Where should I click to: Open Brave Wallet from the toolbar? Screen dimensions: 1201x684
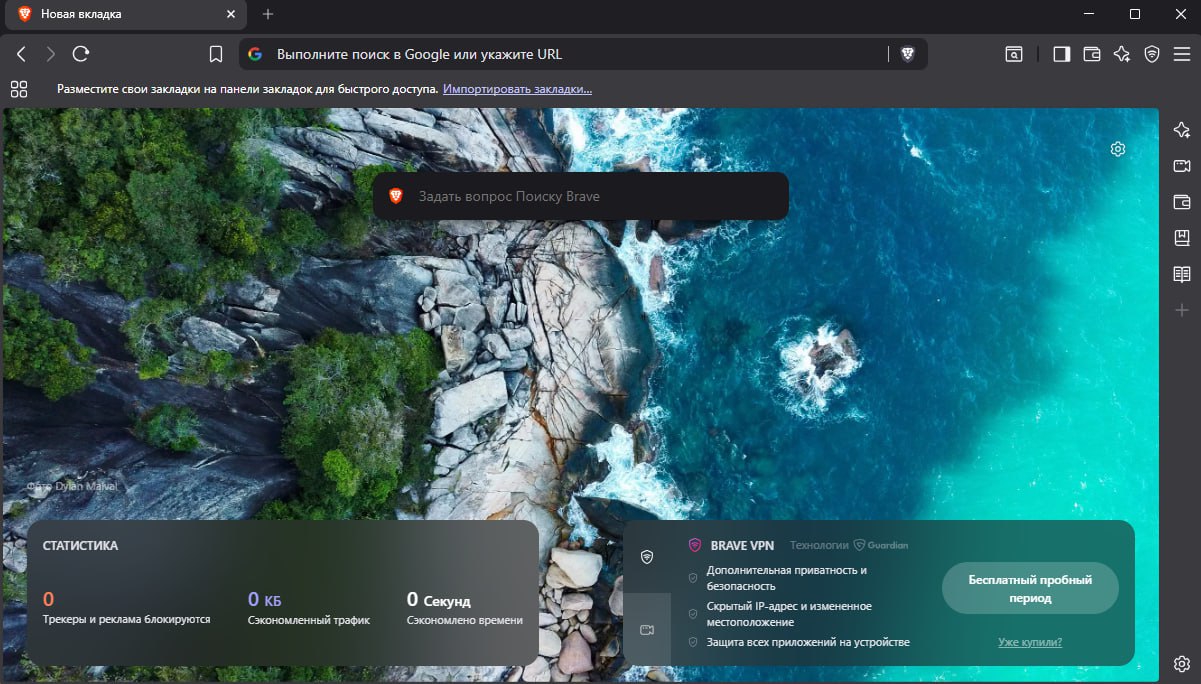click(x=1092, y=54)
